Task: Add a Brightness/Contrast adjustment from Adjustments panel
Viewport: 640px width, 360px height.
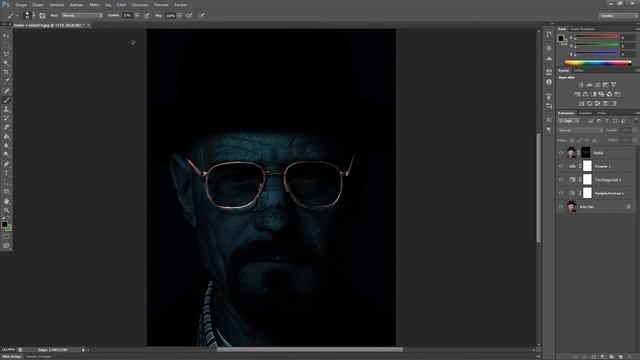Action: click(x=581, y=84)
